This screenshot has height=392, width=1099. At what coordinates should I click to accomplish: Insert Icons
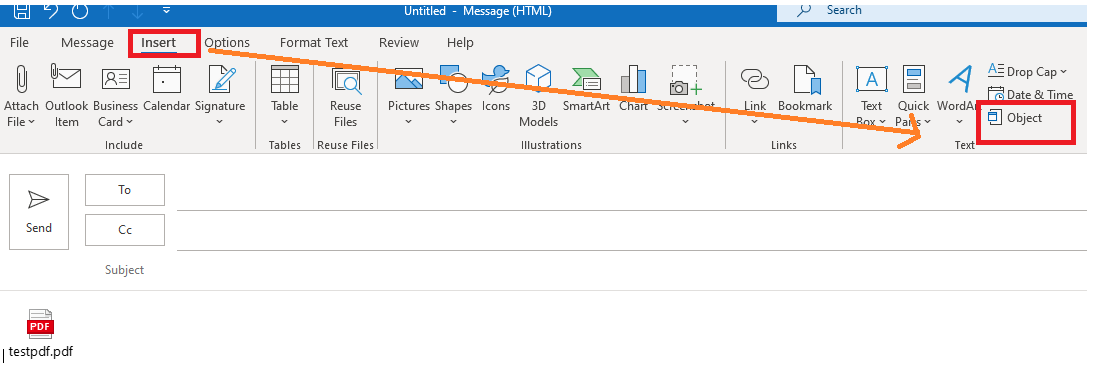[x=496, y=89]
